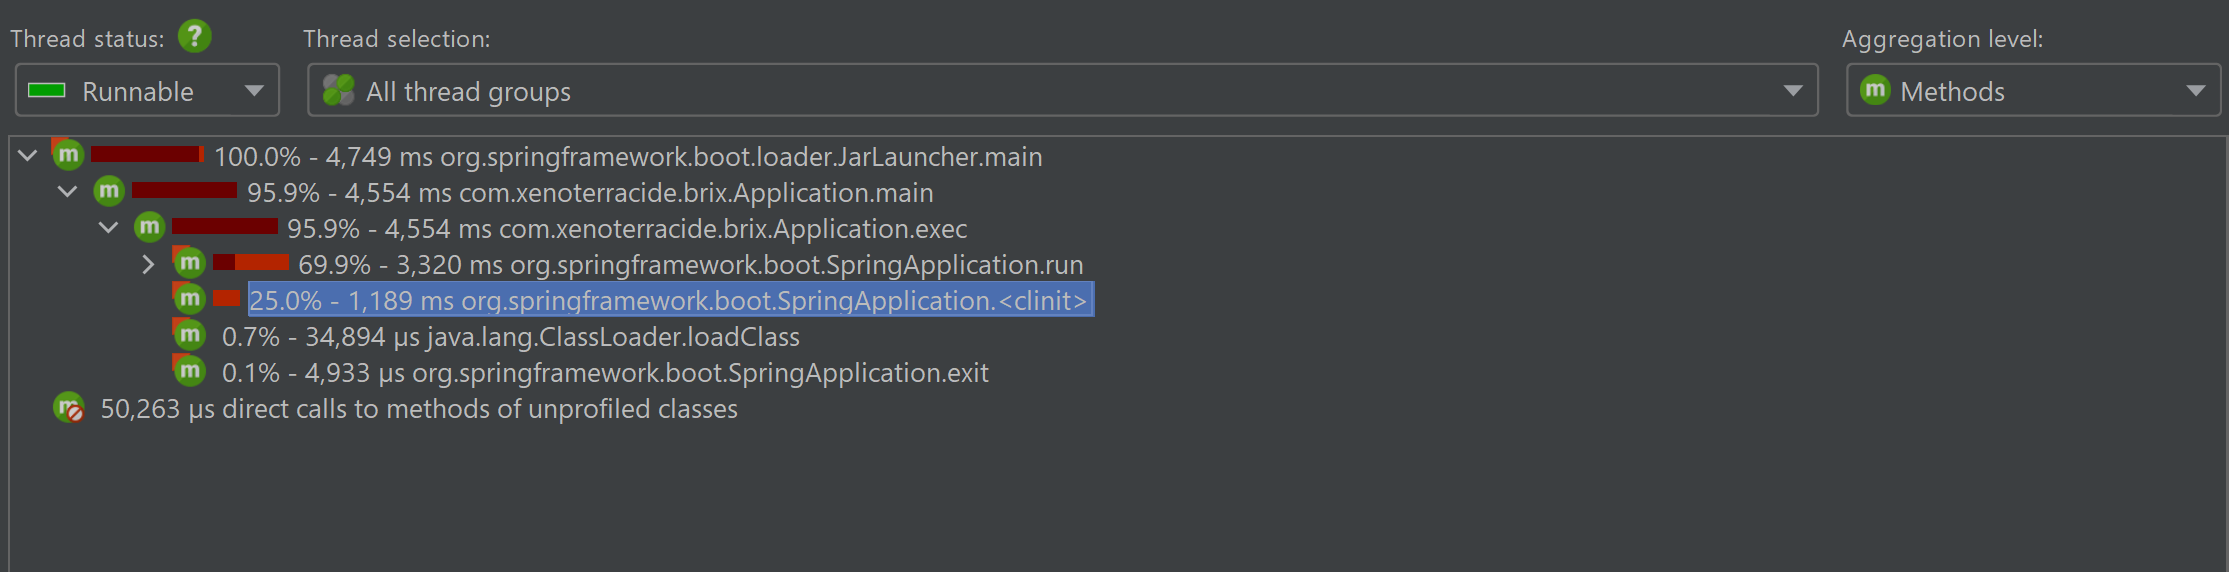Open the Runnable thread status dropdown
Screen dimensions: 2229x572
coord(147,91)
